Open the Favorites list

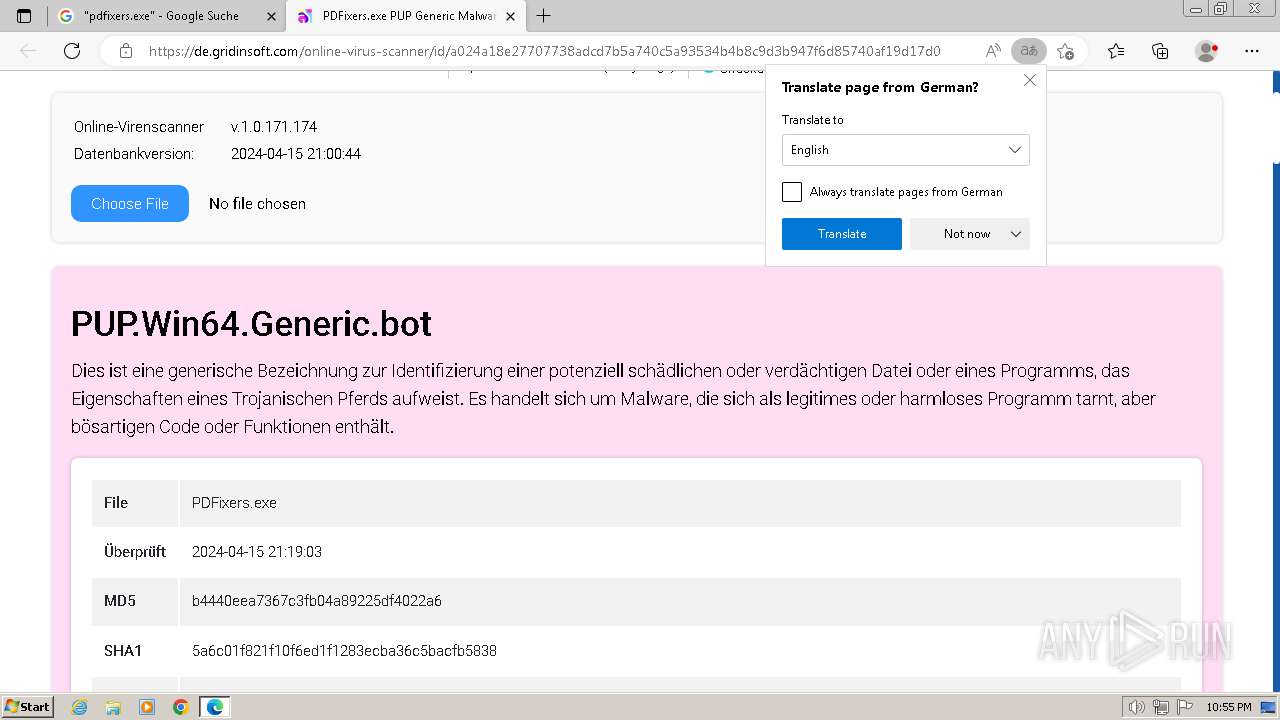pos(1116,51)
